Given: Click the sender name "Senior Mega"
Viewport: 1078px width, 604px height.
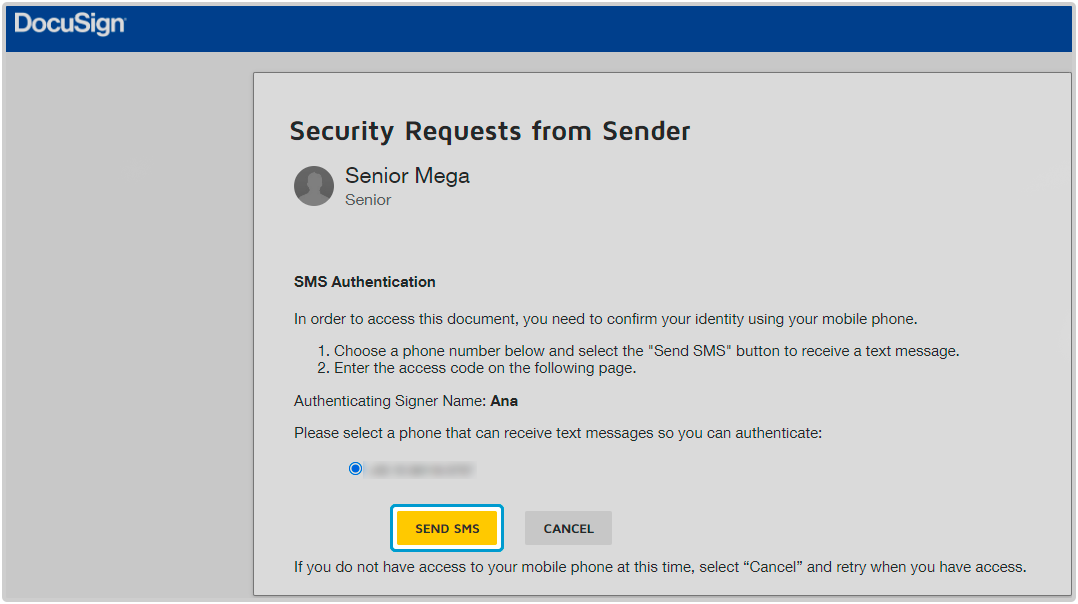Looking at the screenshot, I should (x=407, y=176).
